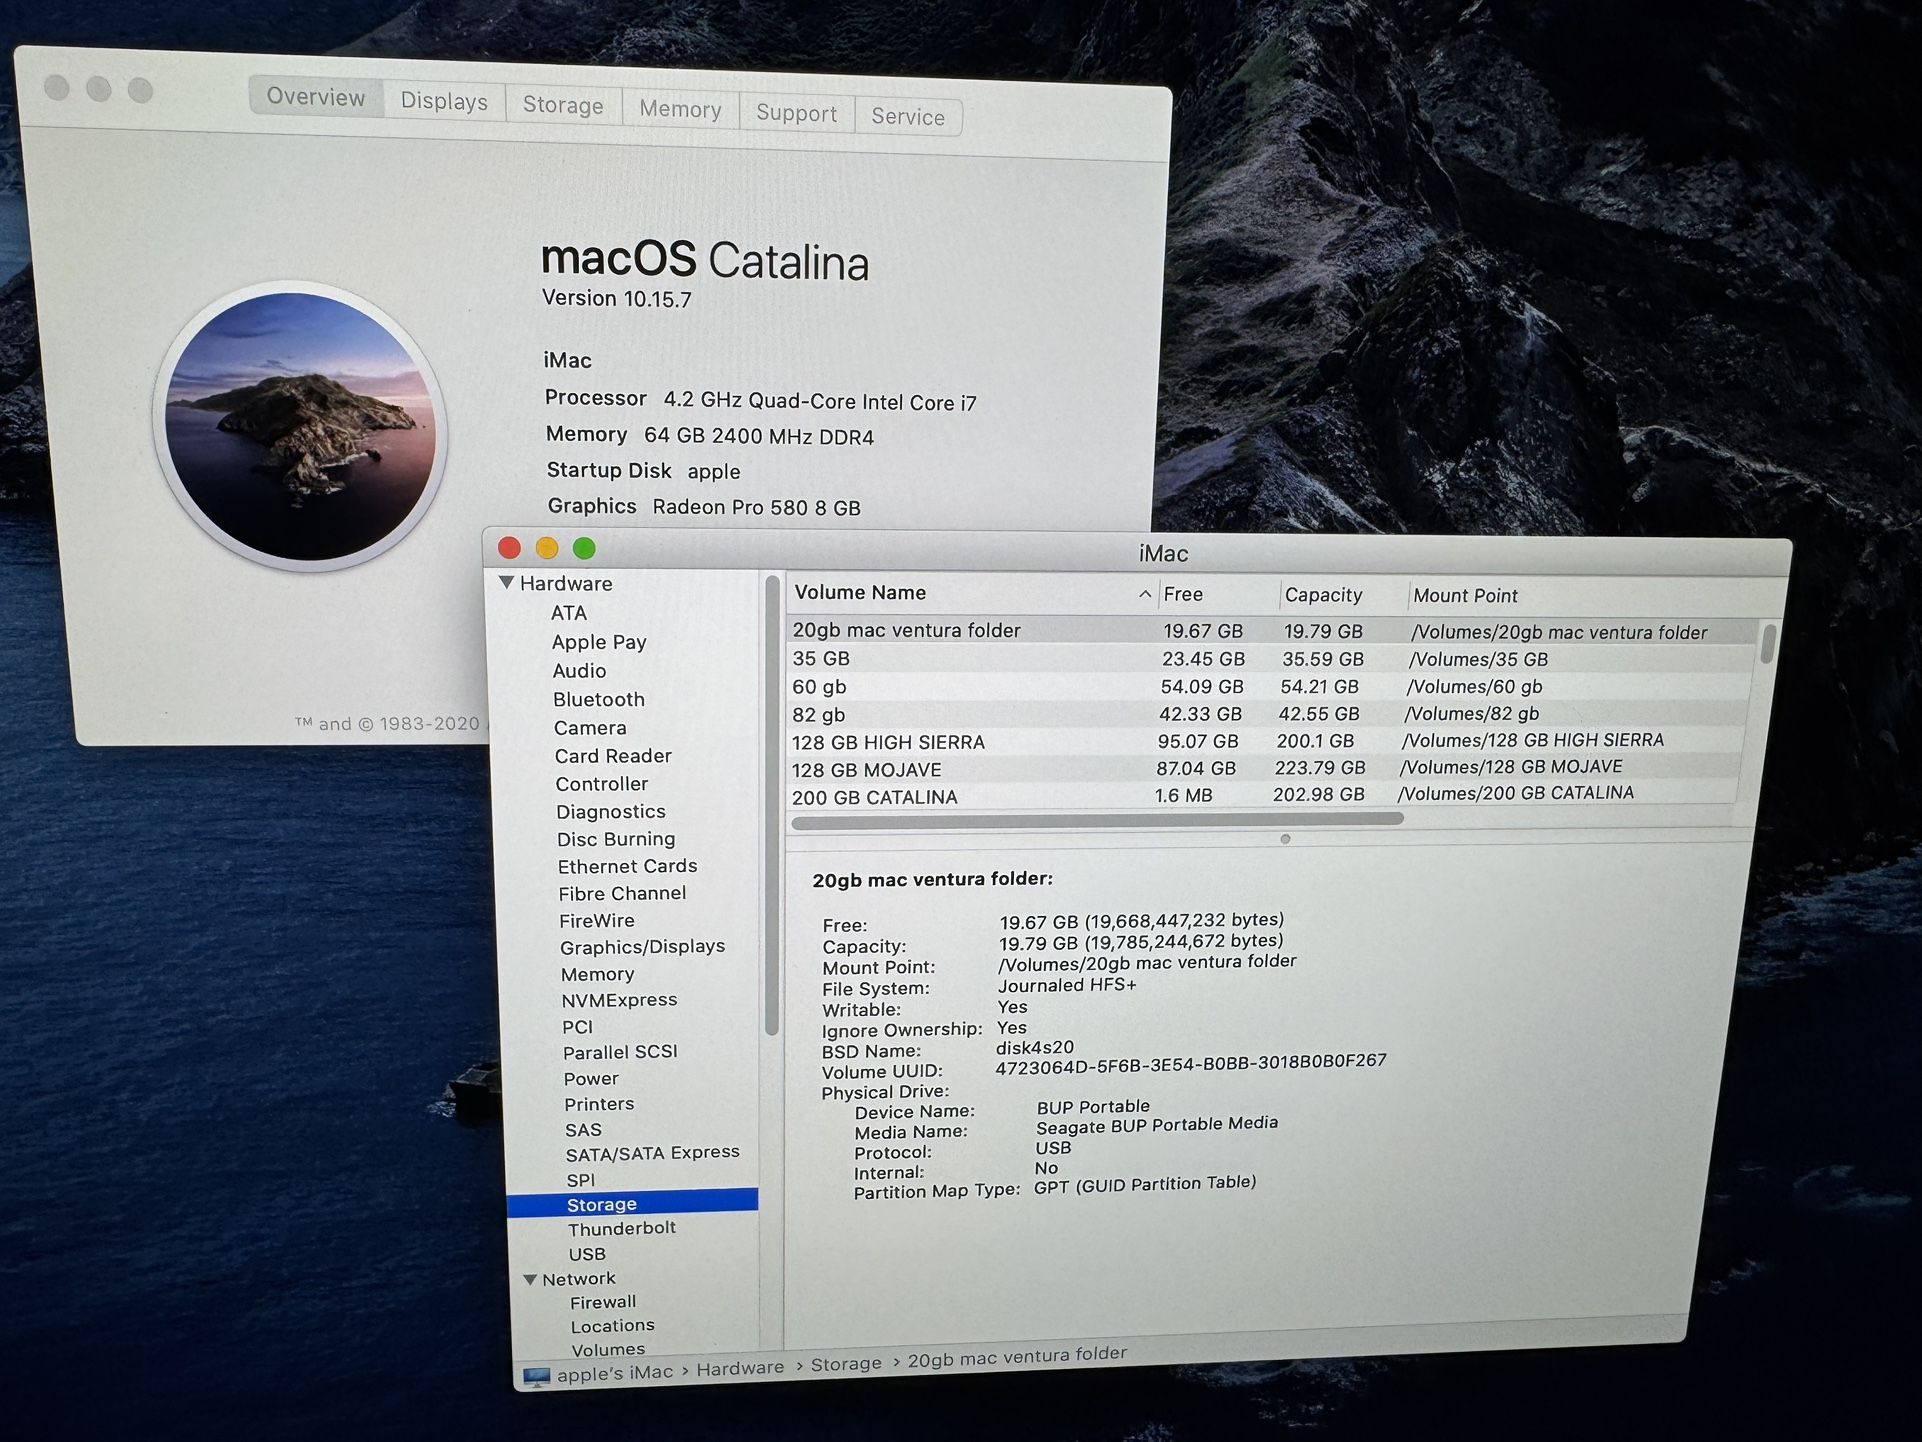This screenshot has height=1442, width=1922.
Task: Select PCI in the sidebar
Action: coord(577,1027)
